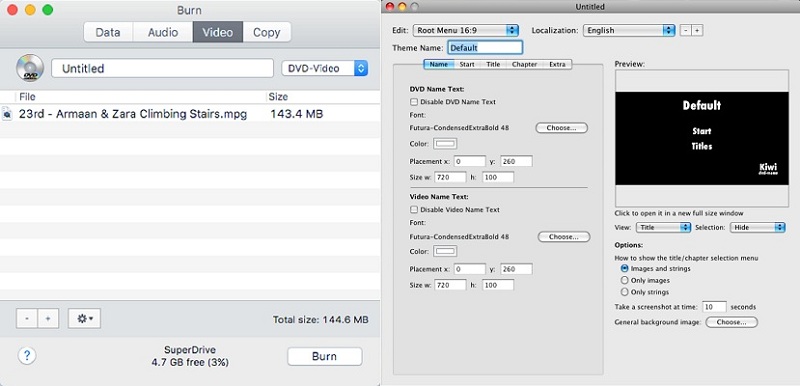
Task: Click the DVD Name Text color swatch
Action: click(445, 144)
